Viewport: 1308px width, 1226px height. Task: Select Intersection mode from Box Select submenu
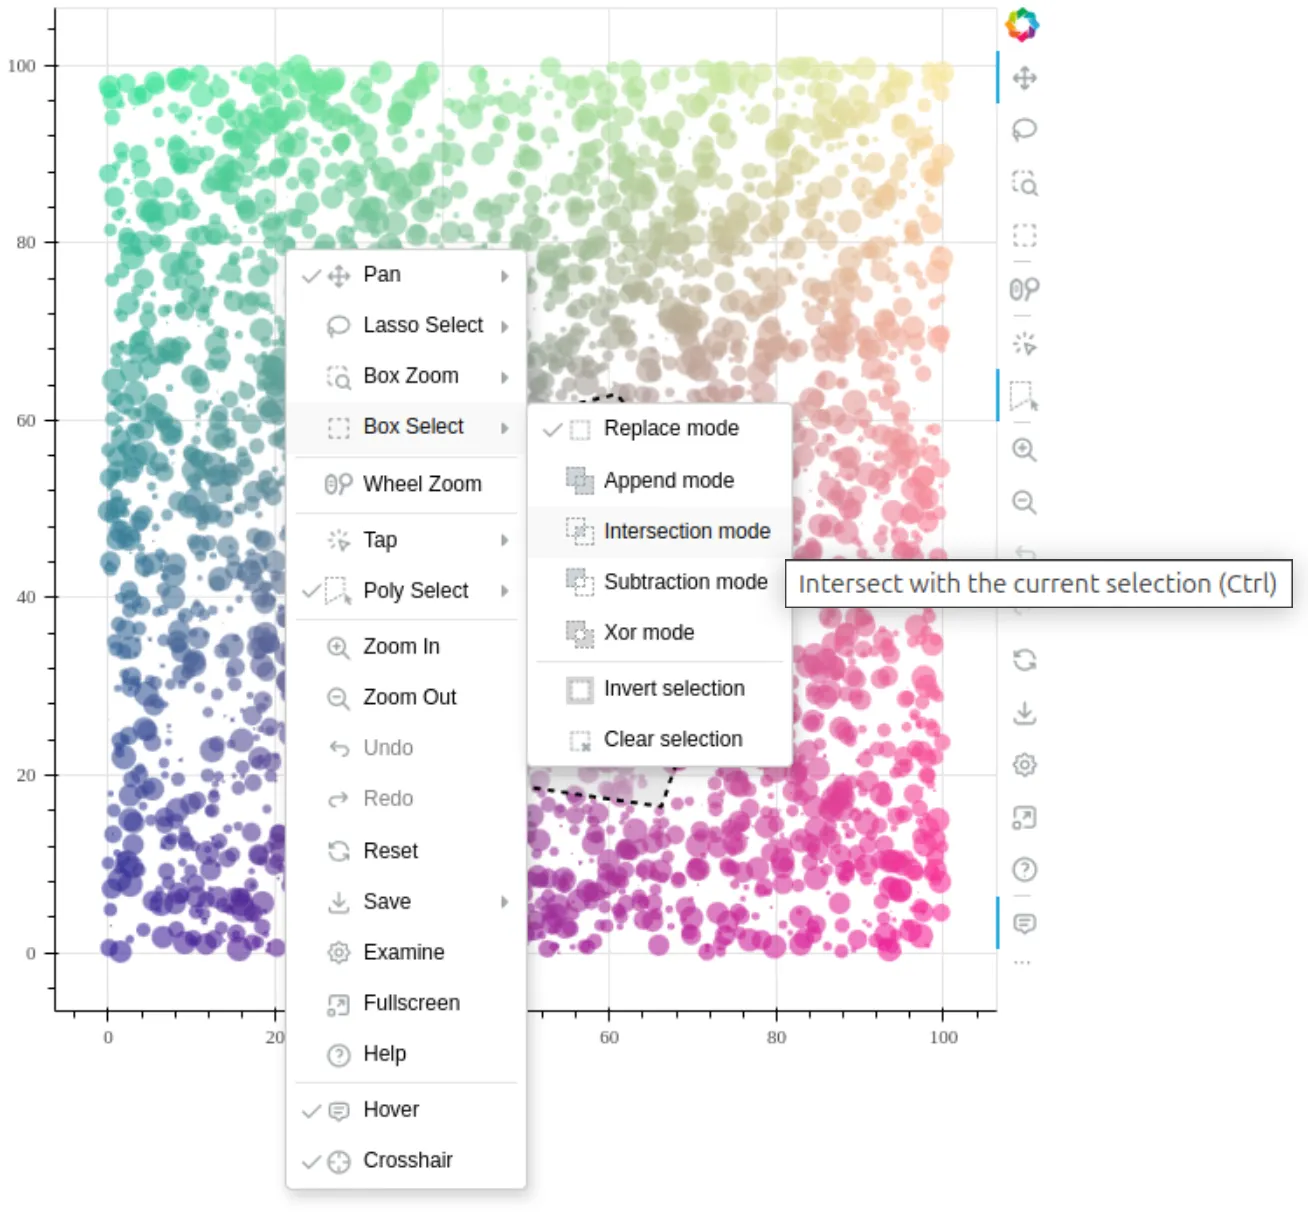pos(686,531)
